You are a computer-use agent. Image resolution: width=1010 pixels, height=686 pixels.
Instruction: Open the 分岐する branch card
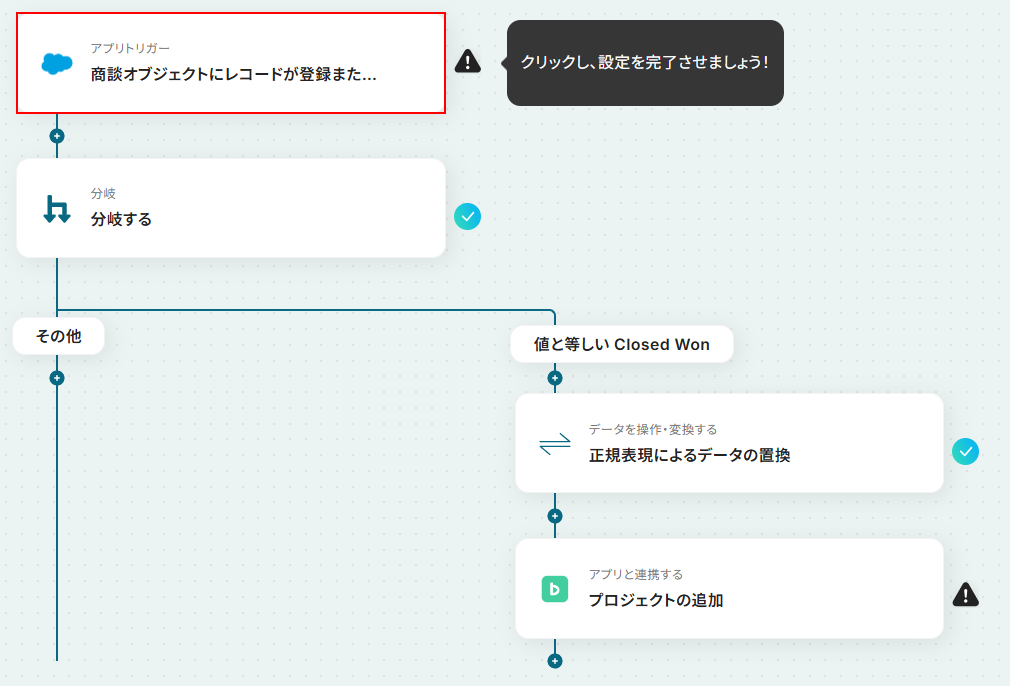click(231, 208)
